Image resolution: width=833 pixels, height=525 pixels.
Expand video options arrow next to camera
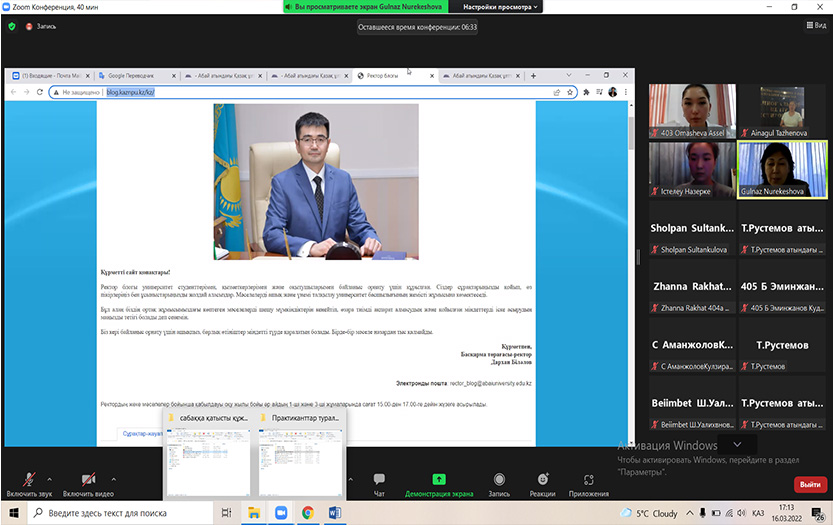point(113,478)
